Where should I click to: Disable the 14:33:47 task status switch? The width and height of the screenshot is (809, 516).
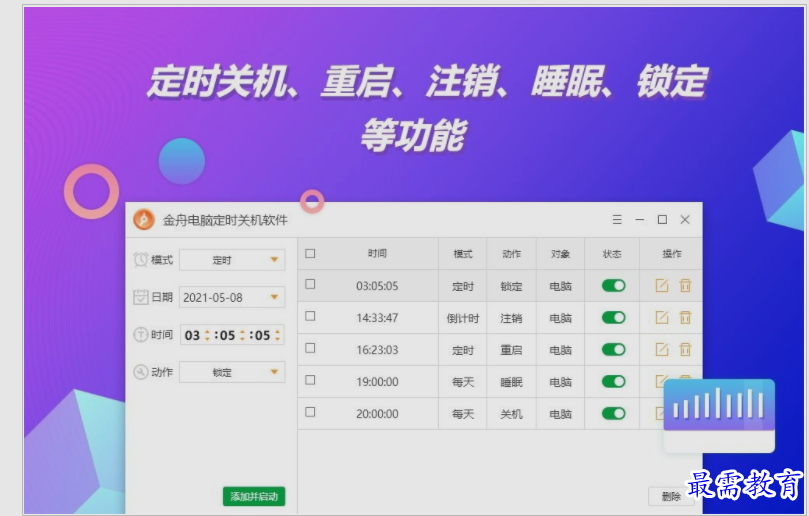613,317
